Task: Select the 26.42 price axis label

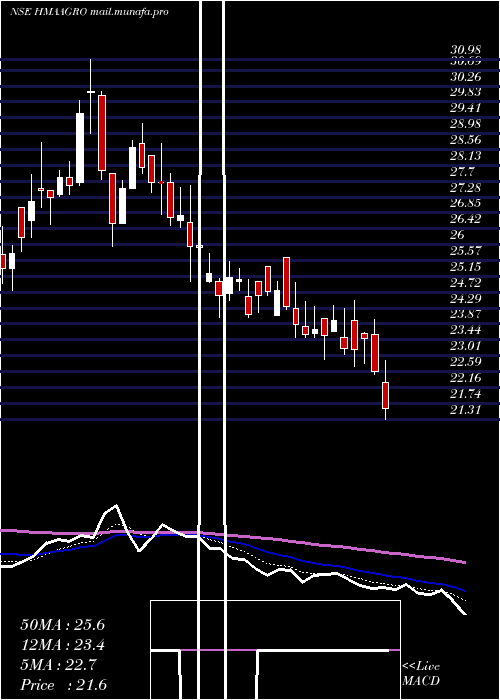Action: (x=466, y=219)
